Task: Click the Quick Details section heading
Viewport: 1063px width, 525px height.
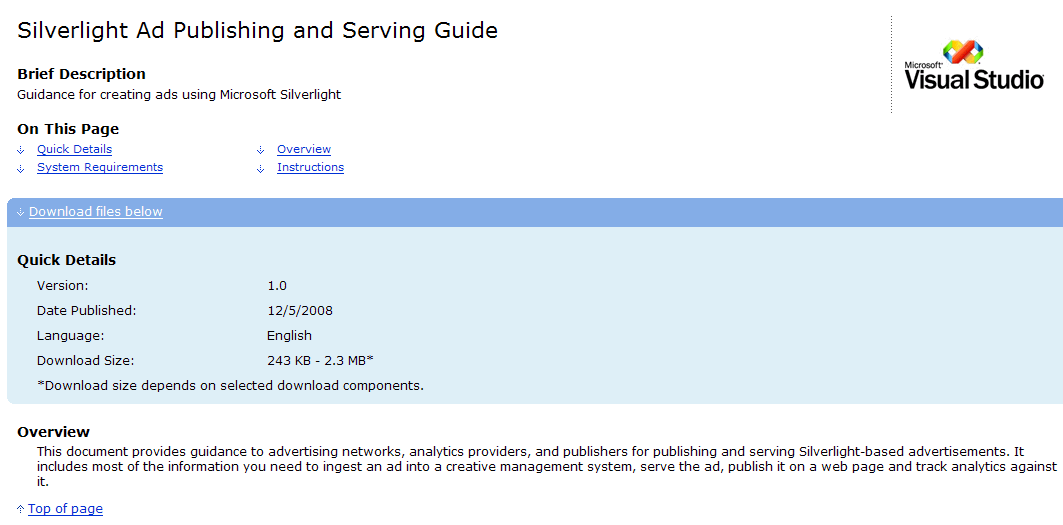Action: click(66, 260)
